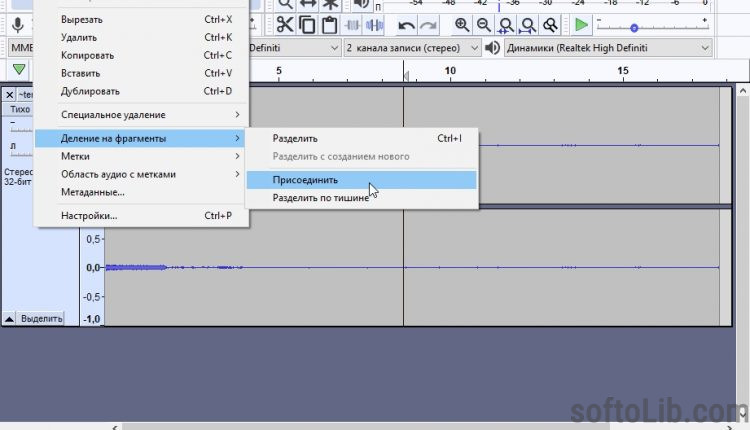Screen dimensions: 750x430
Task: Click Присоединить in the submenu
Action: coord(362,180)
